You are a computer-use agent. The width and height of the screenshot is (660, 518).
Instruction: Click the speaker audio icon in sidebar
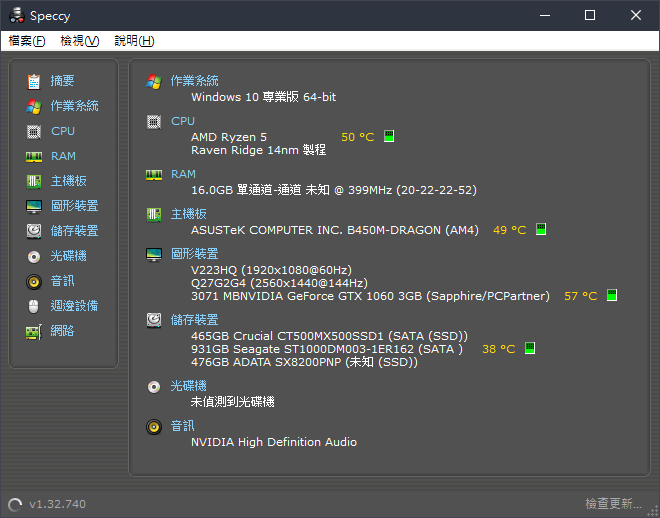tap(34, 282)
